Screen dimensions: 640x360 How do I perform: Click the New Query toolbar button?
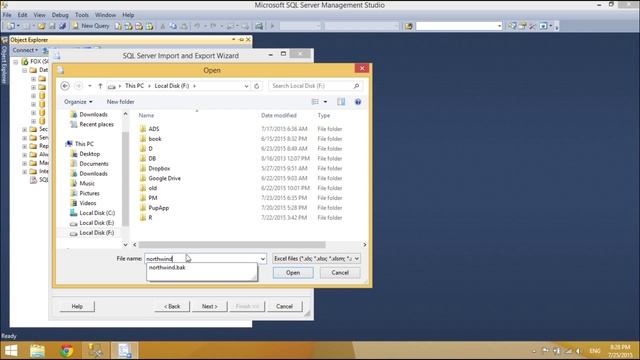pos(91,26)
